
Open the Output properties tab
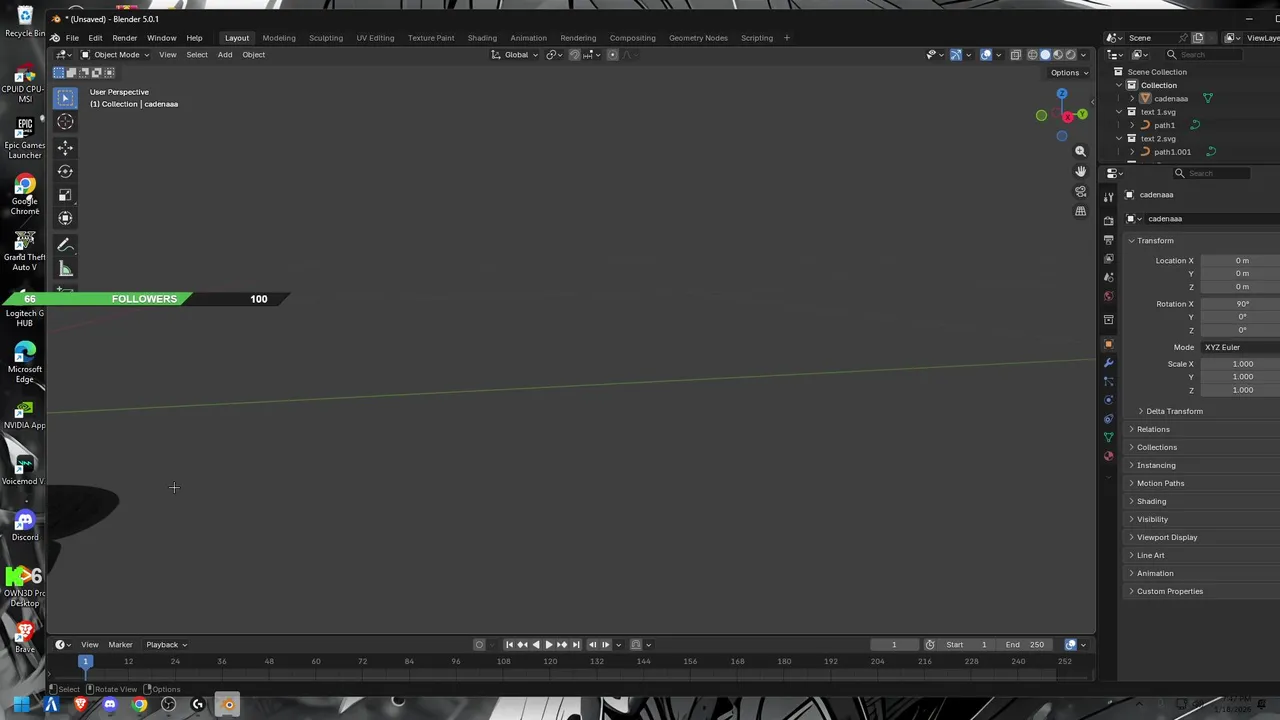click(1108, 240)
